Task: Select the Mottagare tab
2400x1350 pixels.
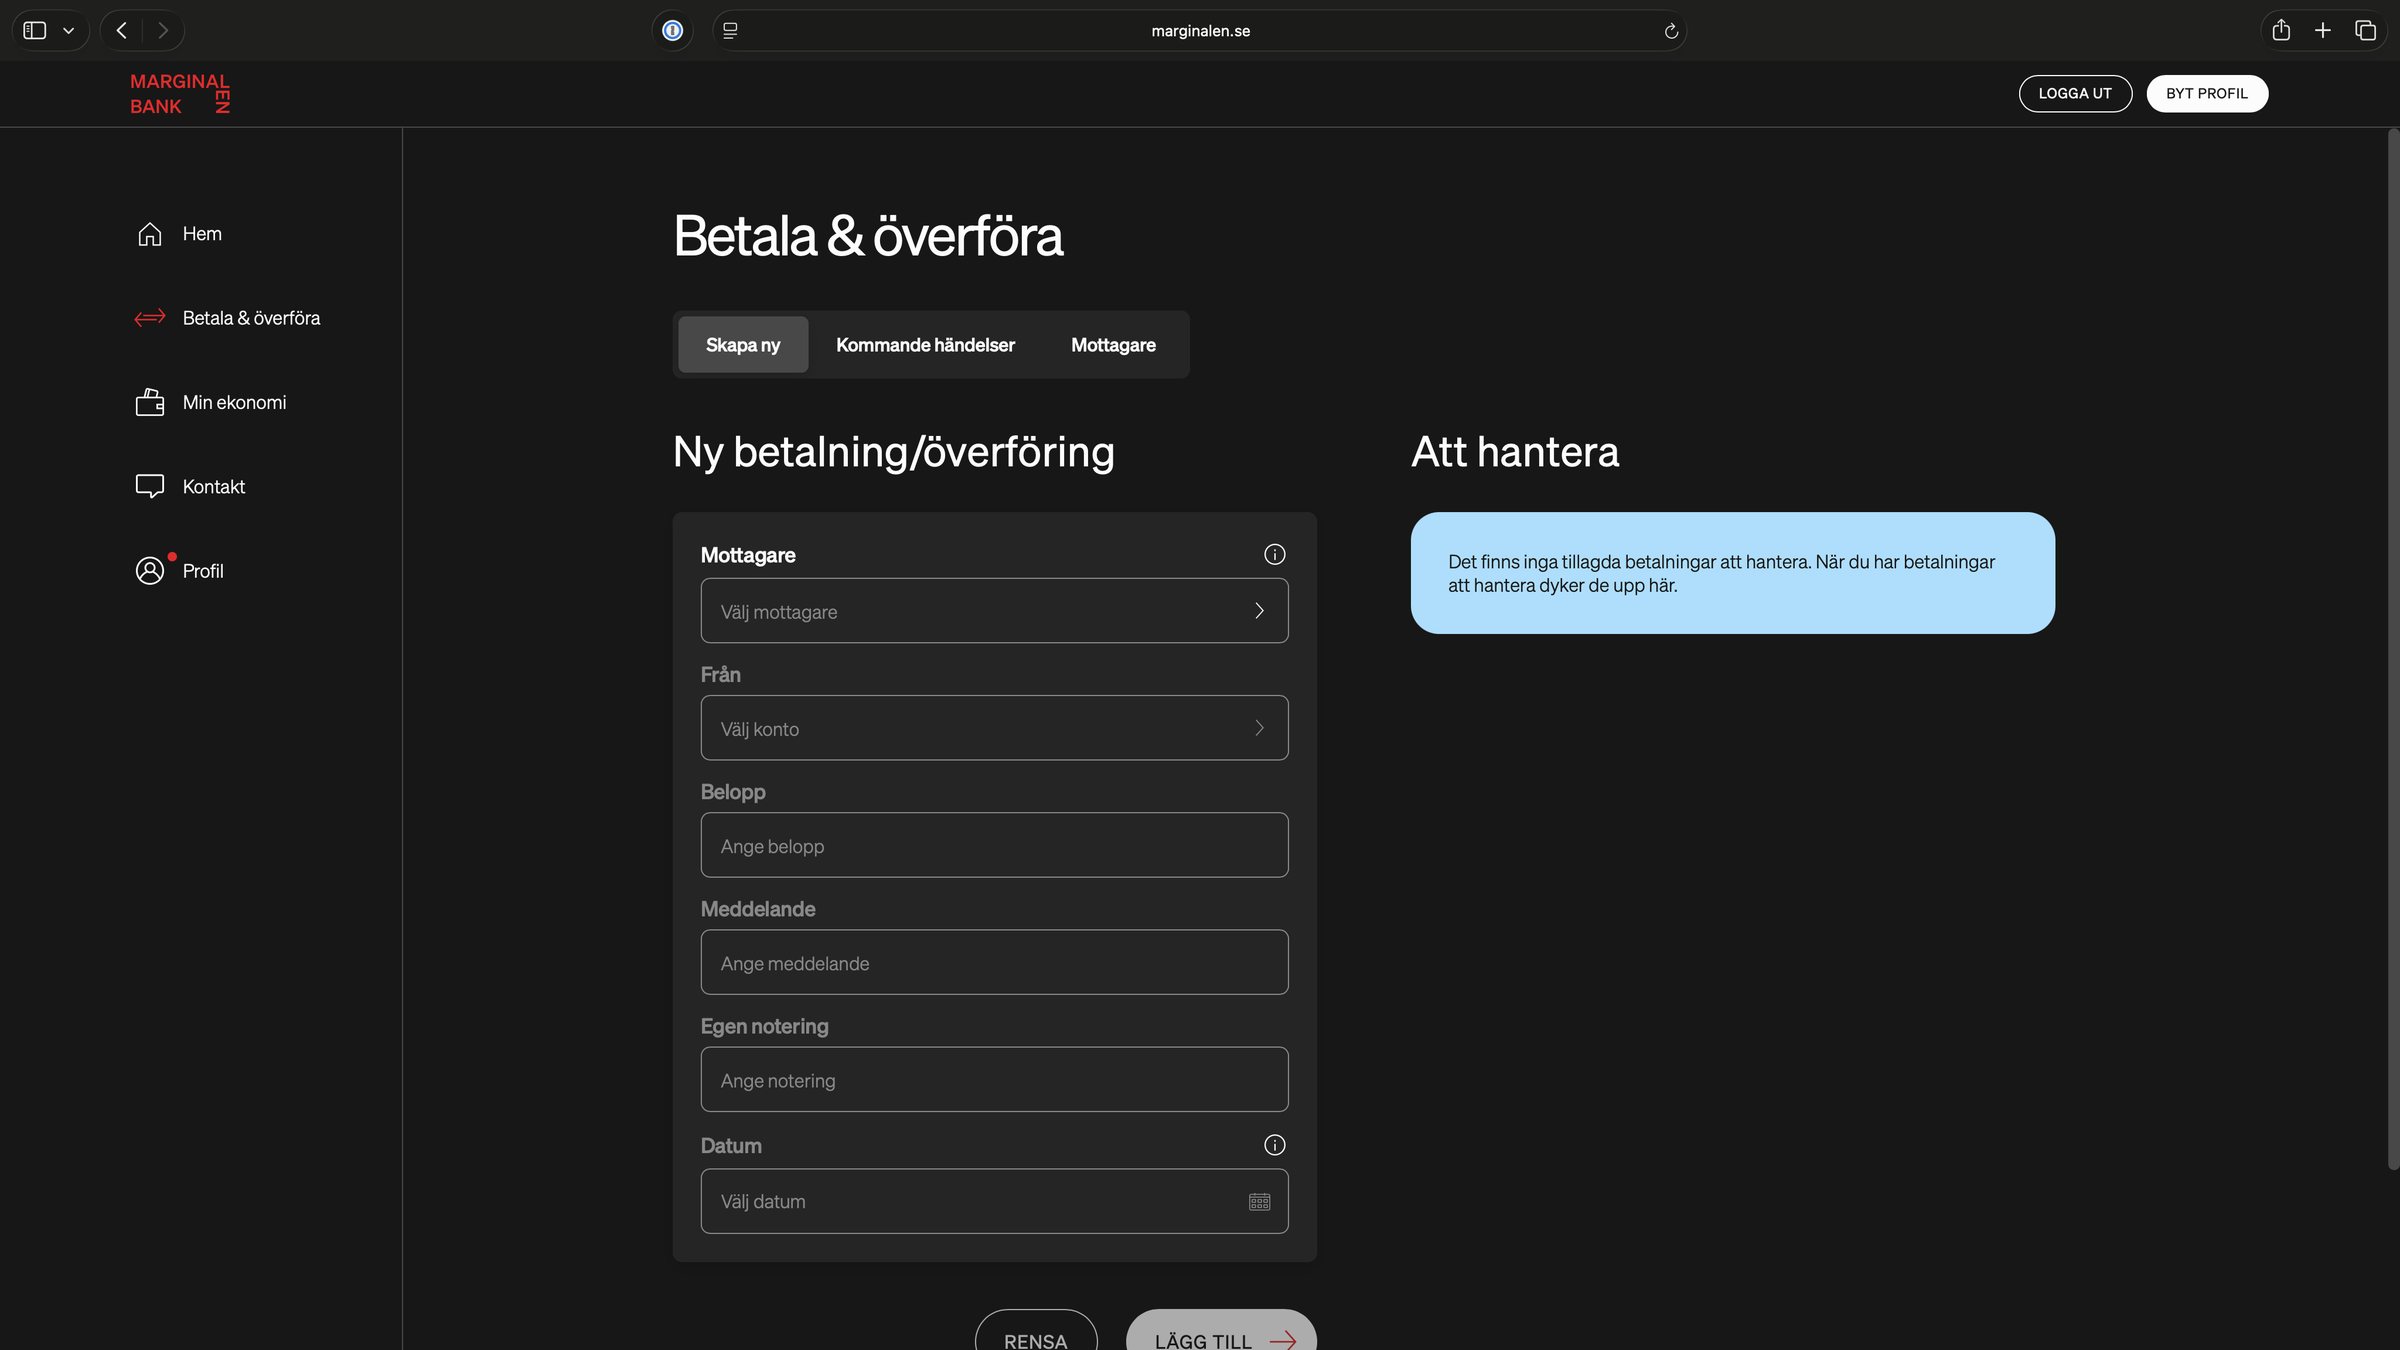Action: (1113, 345)
